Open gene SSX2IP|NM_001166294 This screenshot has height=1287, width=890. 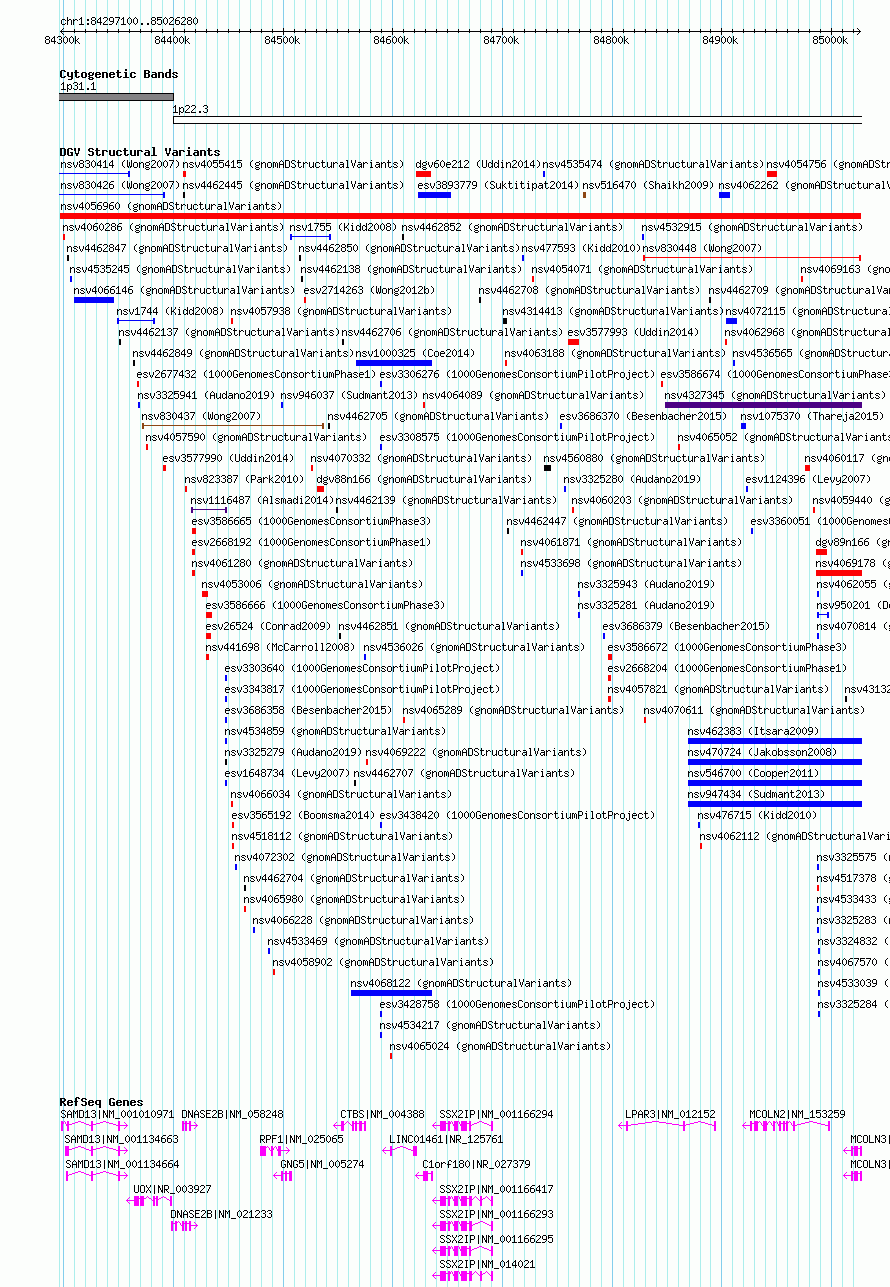coord(496,1114)
